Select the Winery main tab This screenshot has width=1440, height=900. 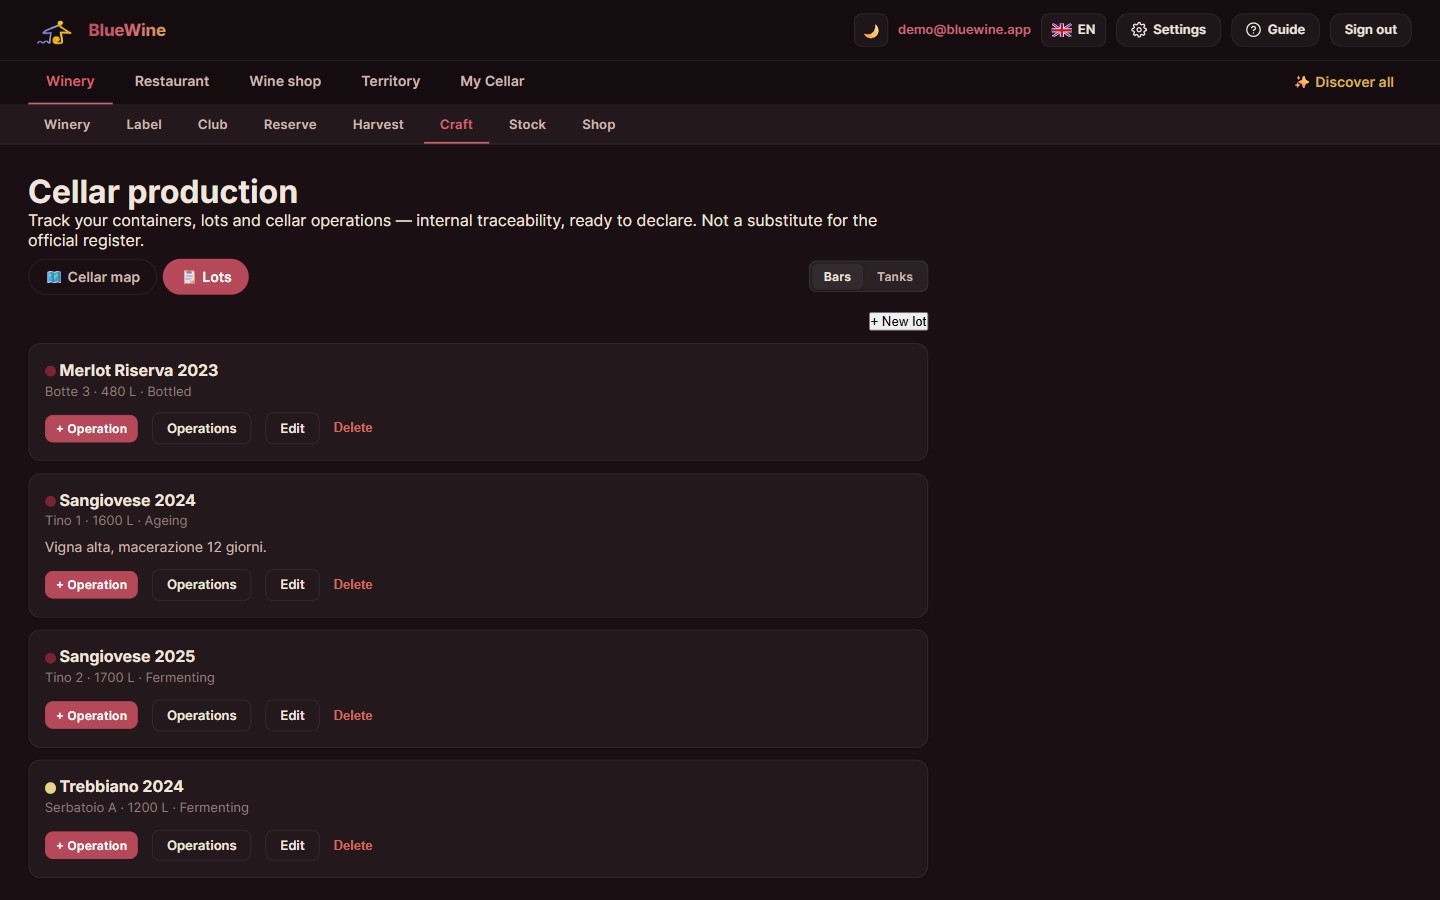[70, 81]
